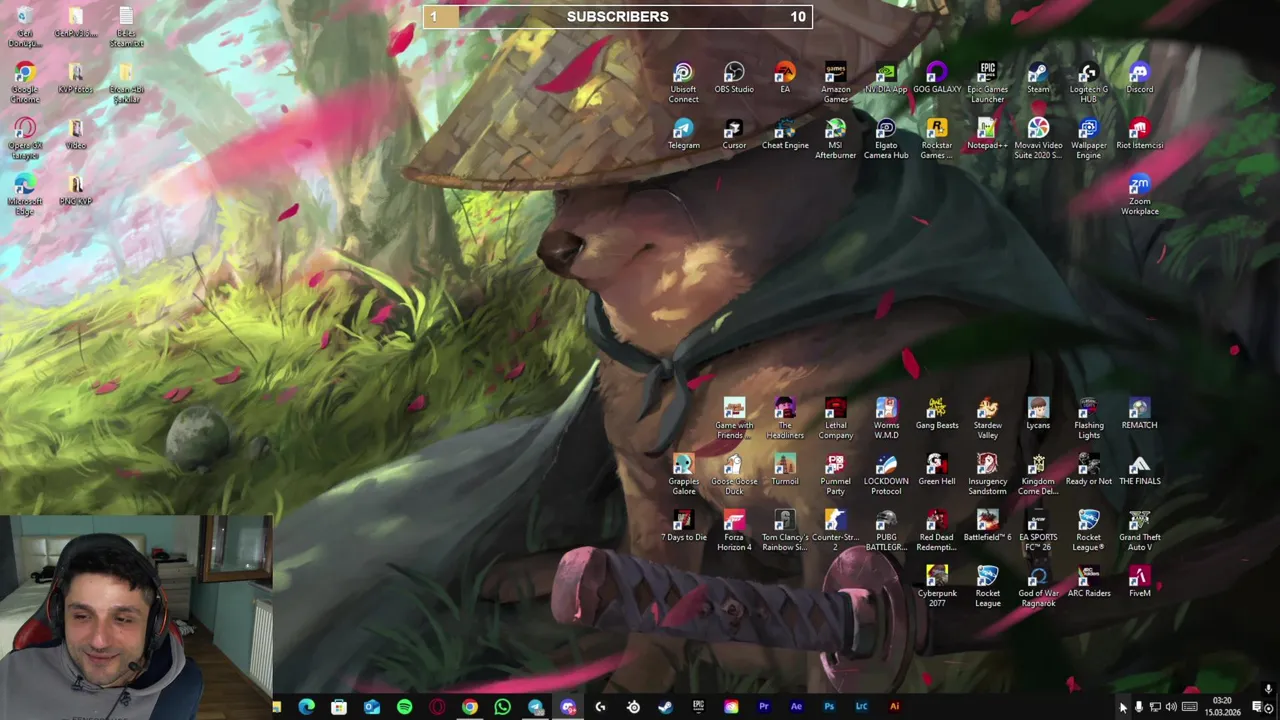1280x720 pixels.
Task: Open the notification center icon
Action: [x=1257, y=707]
